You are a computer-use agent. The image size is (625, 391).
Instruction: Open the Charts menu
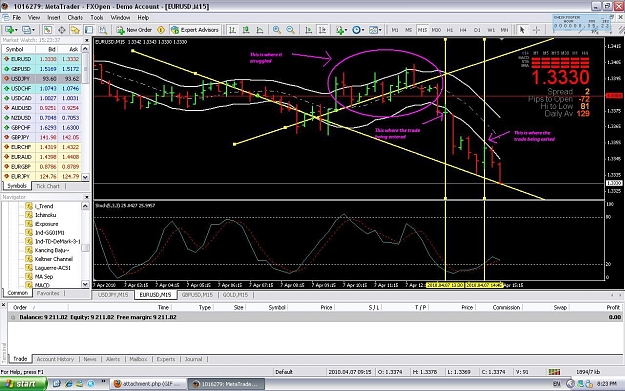(x=75, y=18)
